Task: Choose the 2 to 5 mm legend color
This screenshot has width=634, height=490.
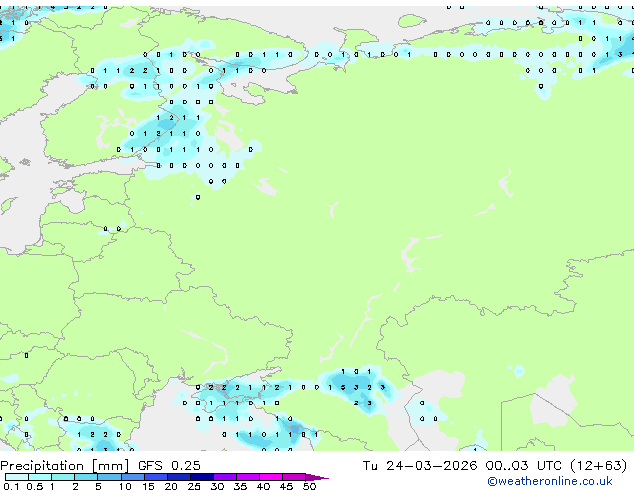Action: 86,477
